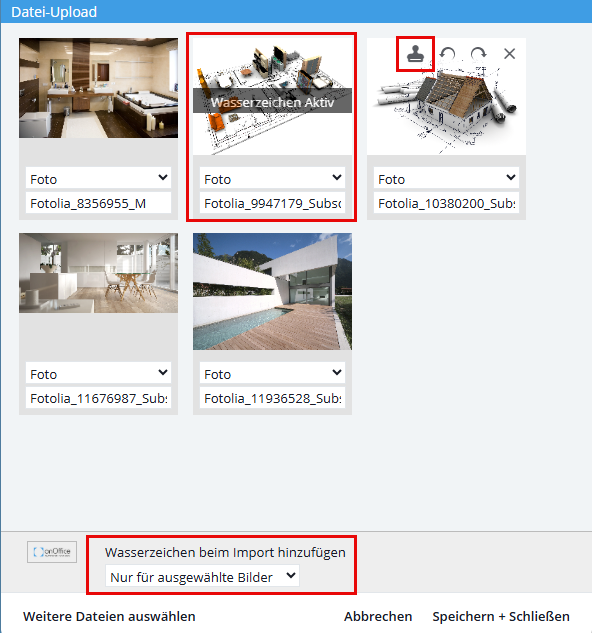Viewport: 592px width, 633px height.
Task: Remove the house blueprint image with X
Action: (x=510, y=53)
